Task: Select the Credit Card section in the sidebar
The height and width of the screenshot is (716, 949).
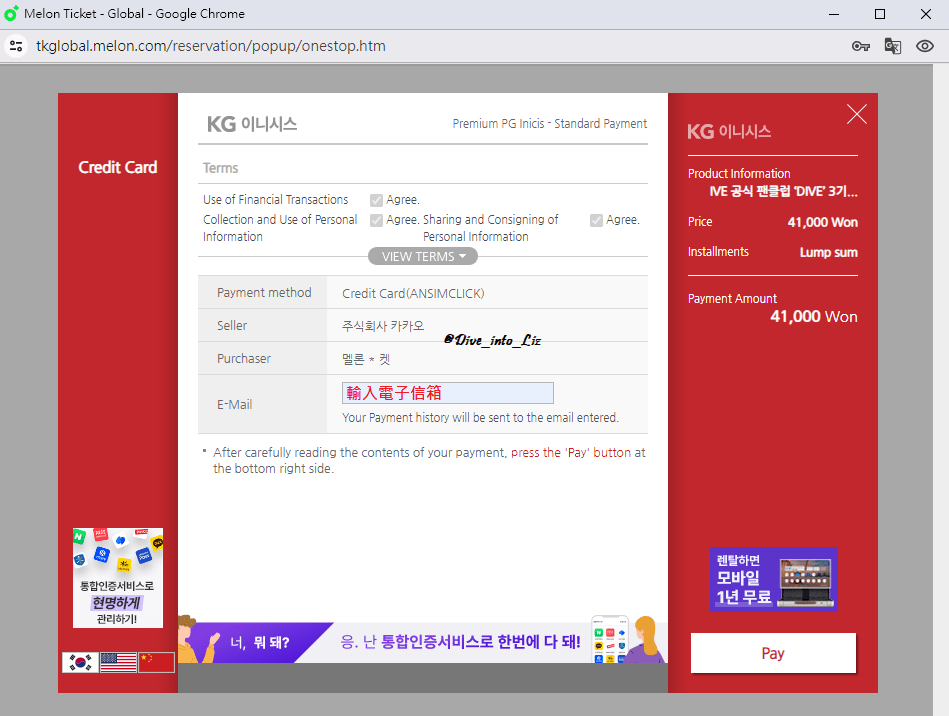Action: [x=118, y=167]
